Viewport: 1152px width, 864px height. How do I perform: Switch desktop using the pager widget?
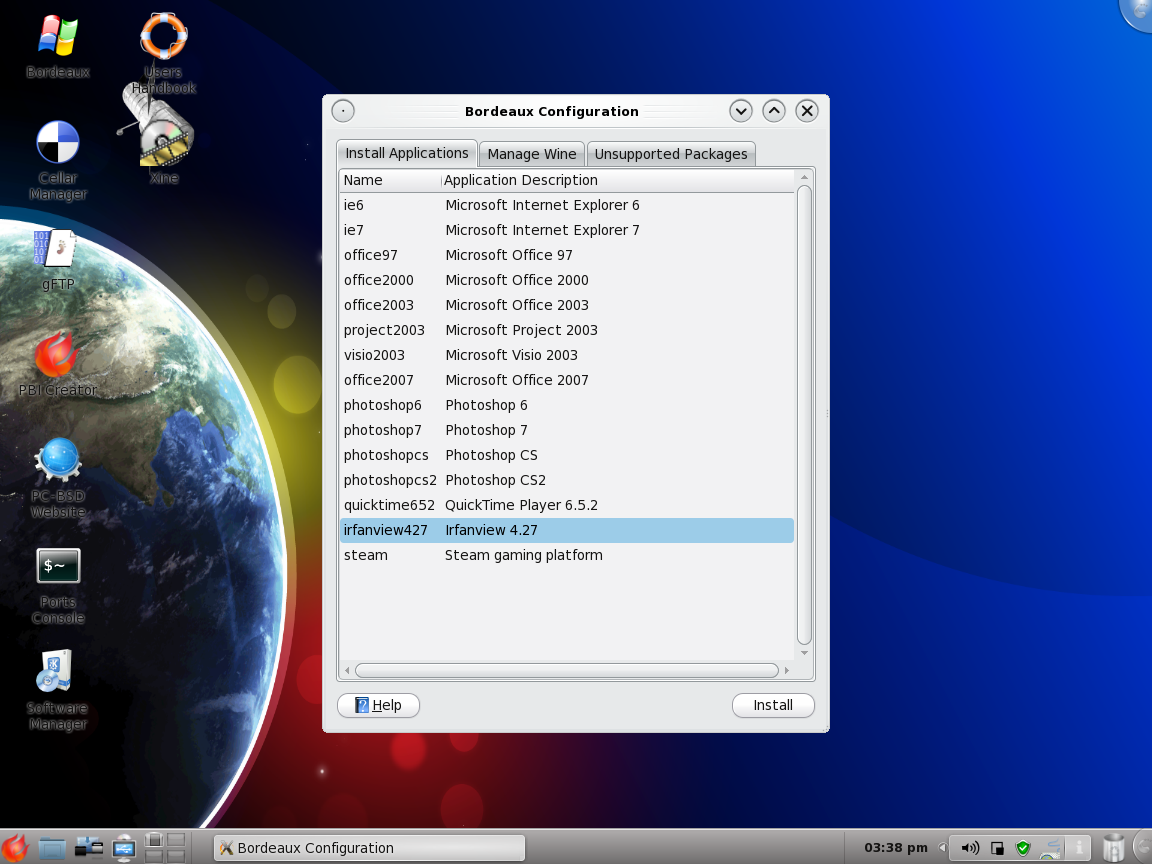(x=165, y=847)
